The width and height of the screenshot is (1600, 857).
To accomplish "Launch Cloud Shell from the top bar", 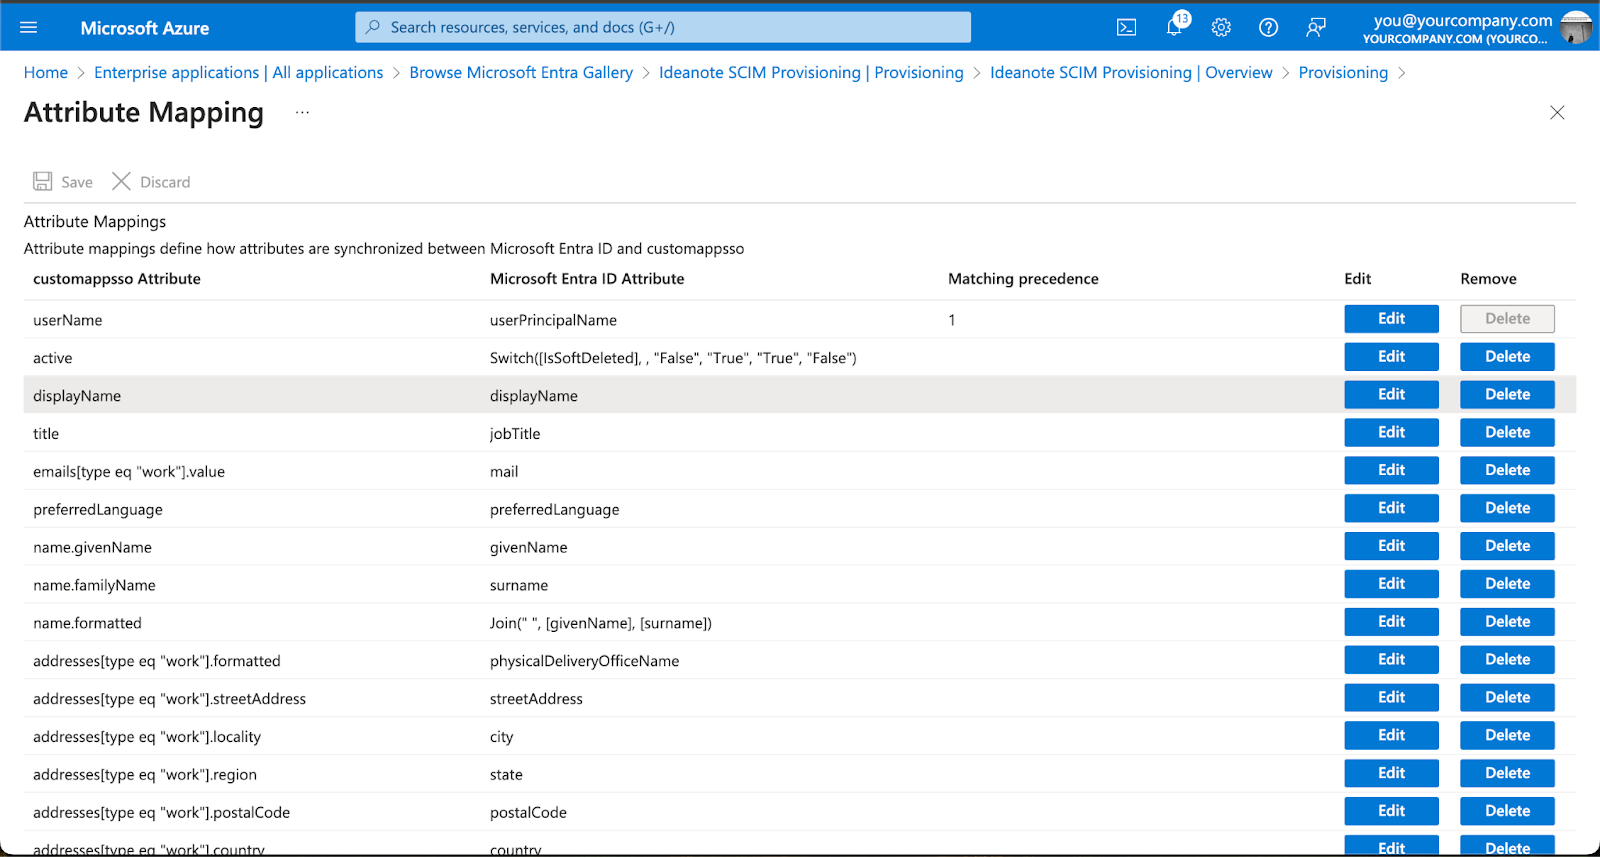I will click(1126, 27).
